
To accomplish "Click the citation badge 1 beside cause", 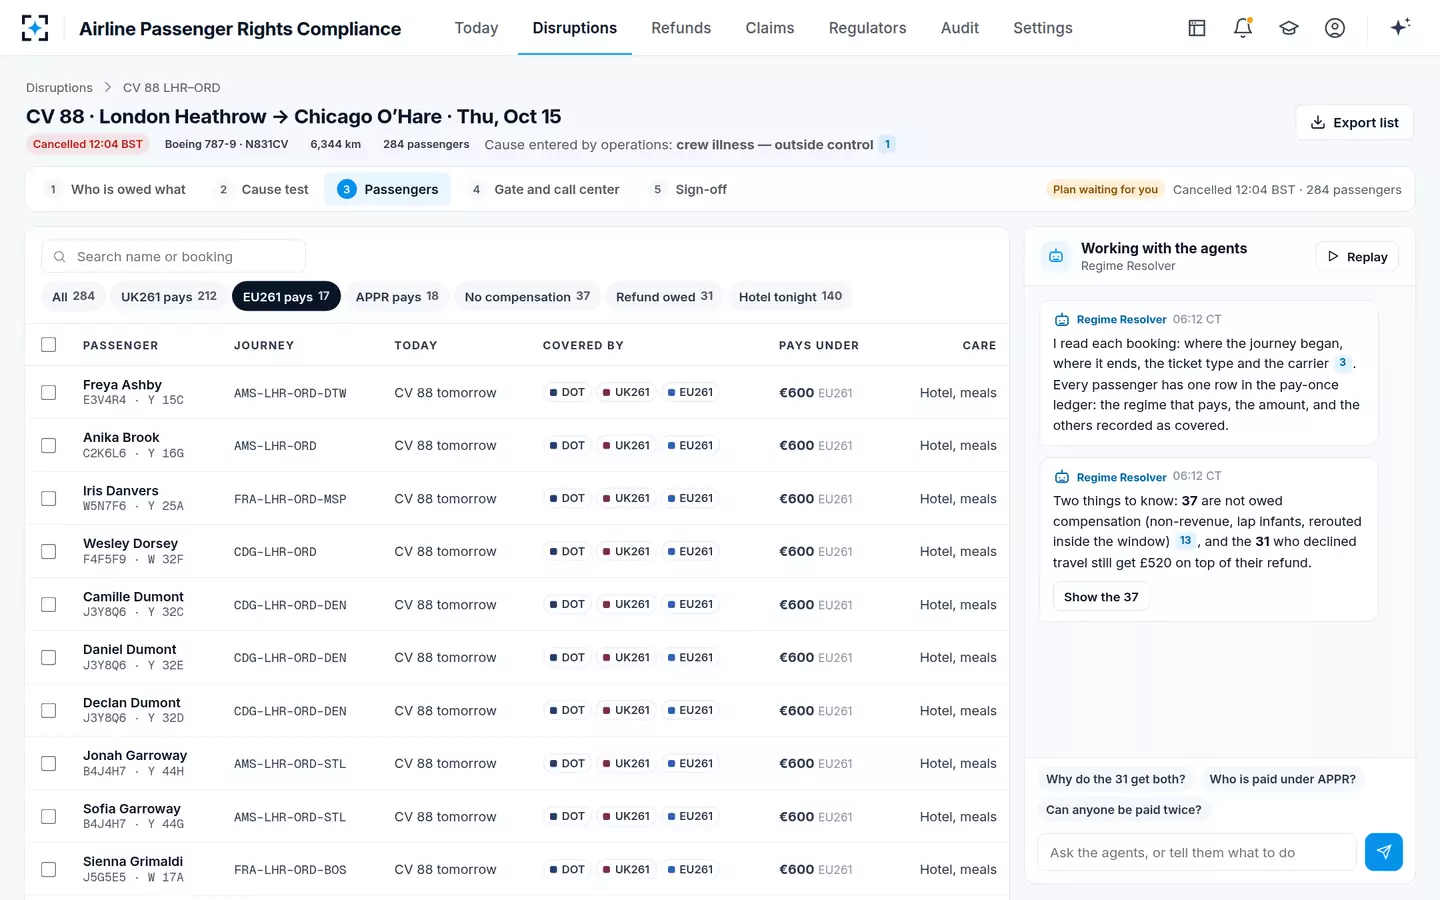I will pos(887,144).
